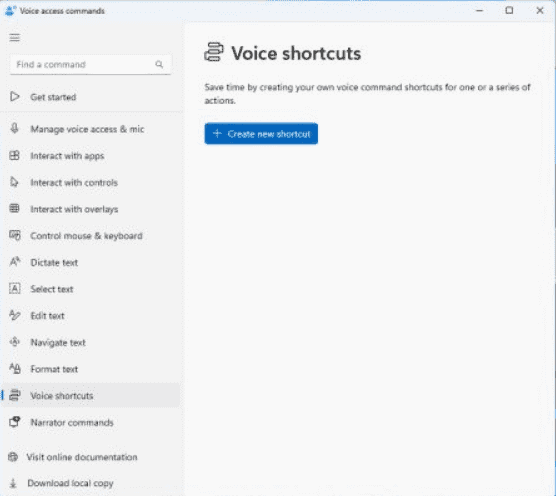Click the Voice shortcuts sidebar icon

15,395
